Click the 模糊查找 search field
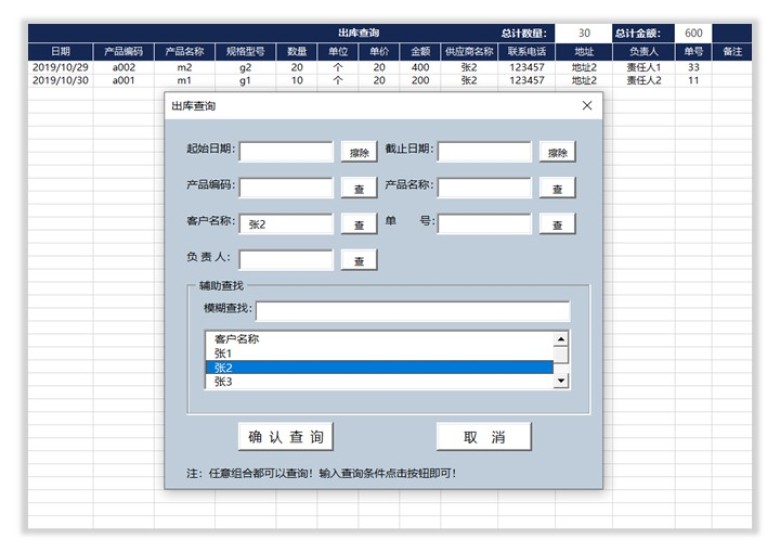This screenshot has width=780, height=553. pos(413,311)
